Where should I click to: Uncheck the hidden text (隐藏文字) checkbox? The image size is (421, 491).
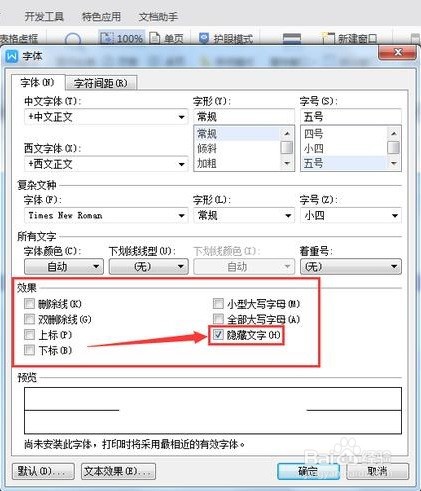218,335
